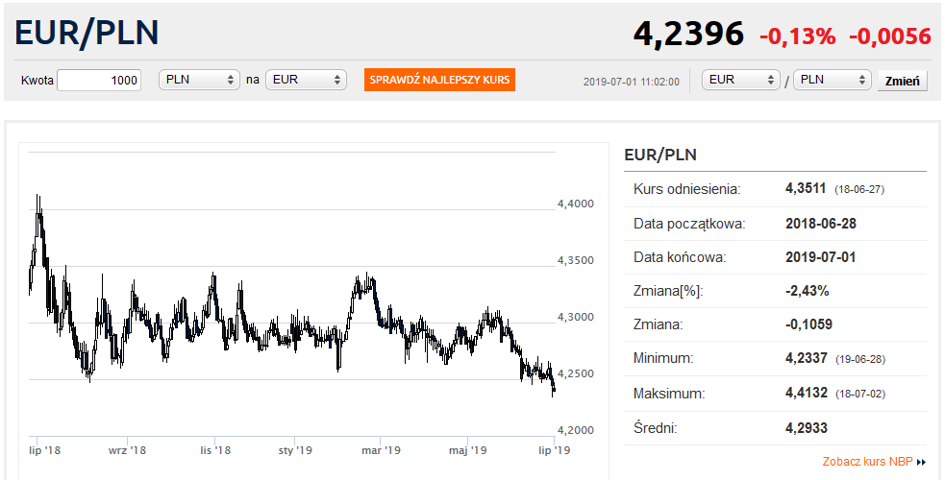The height and width of the screenshot is (480, 945).
Task: Click the chart axis label wrz '18
Action: click(127, 450)
